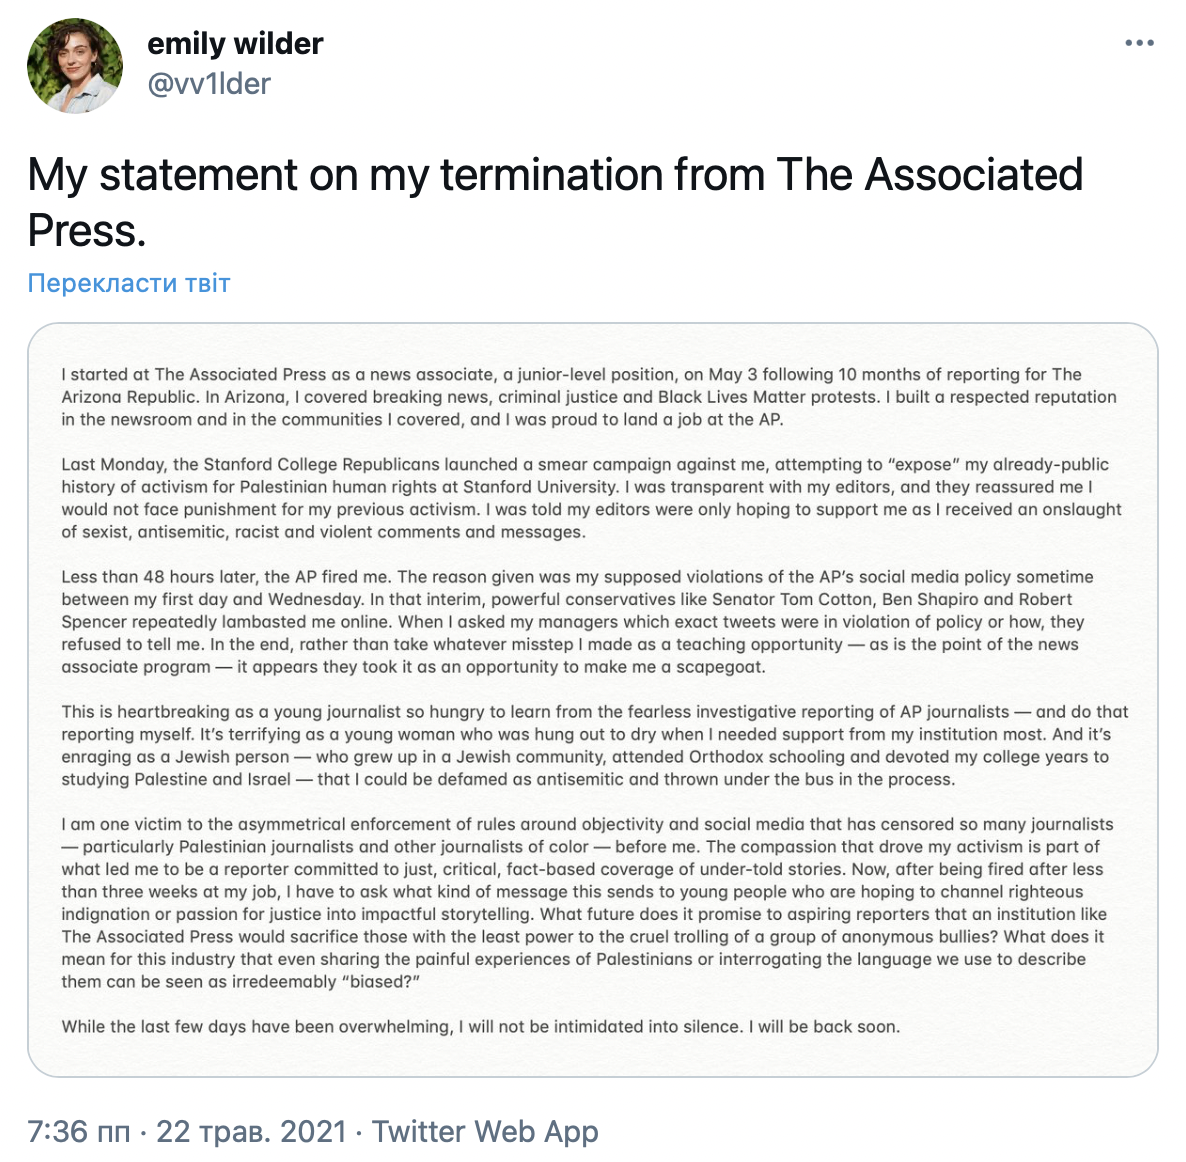Click the 'Twitter Web App' source label
This screenshot has width=1186, height=1162.
485,1131
